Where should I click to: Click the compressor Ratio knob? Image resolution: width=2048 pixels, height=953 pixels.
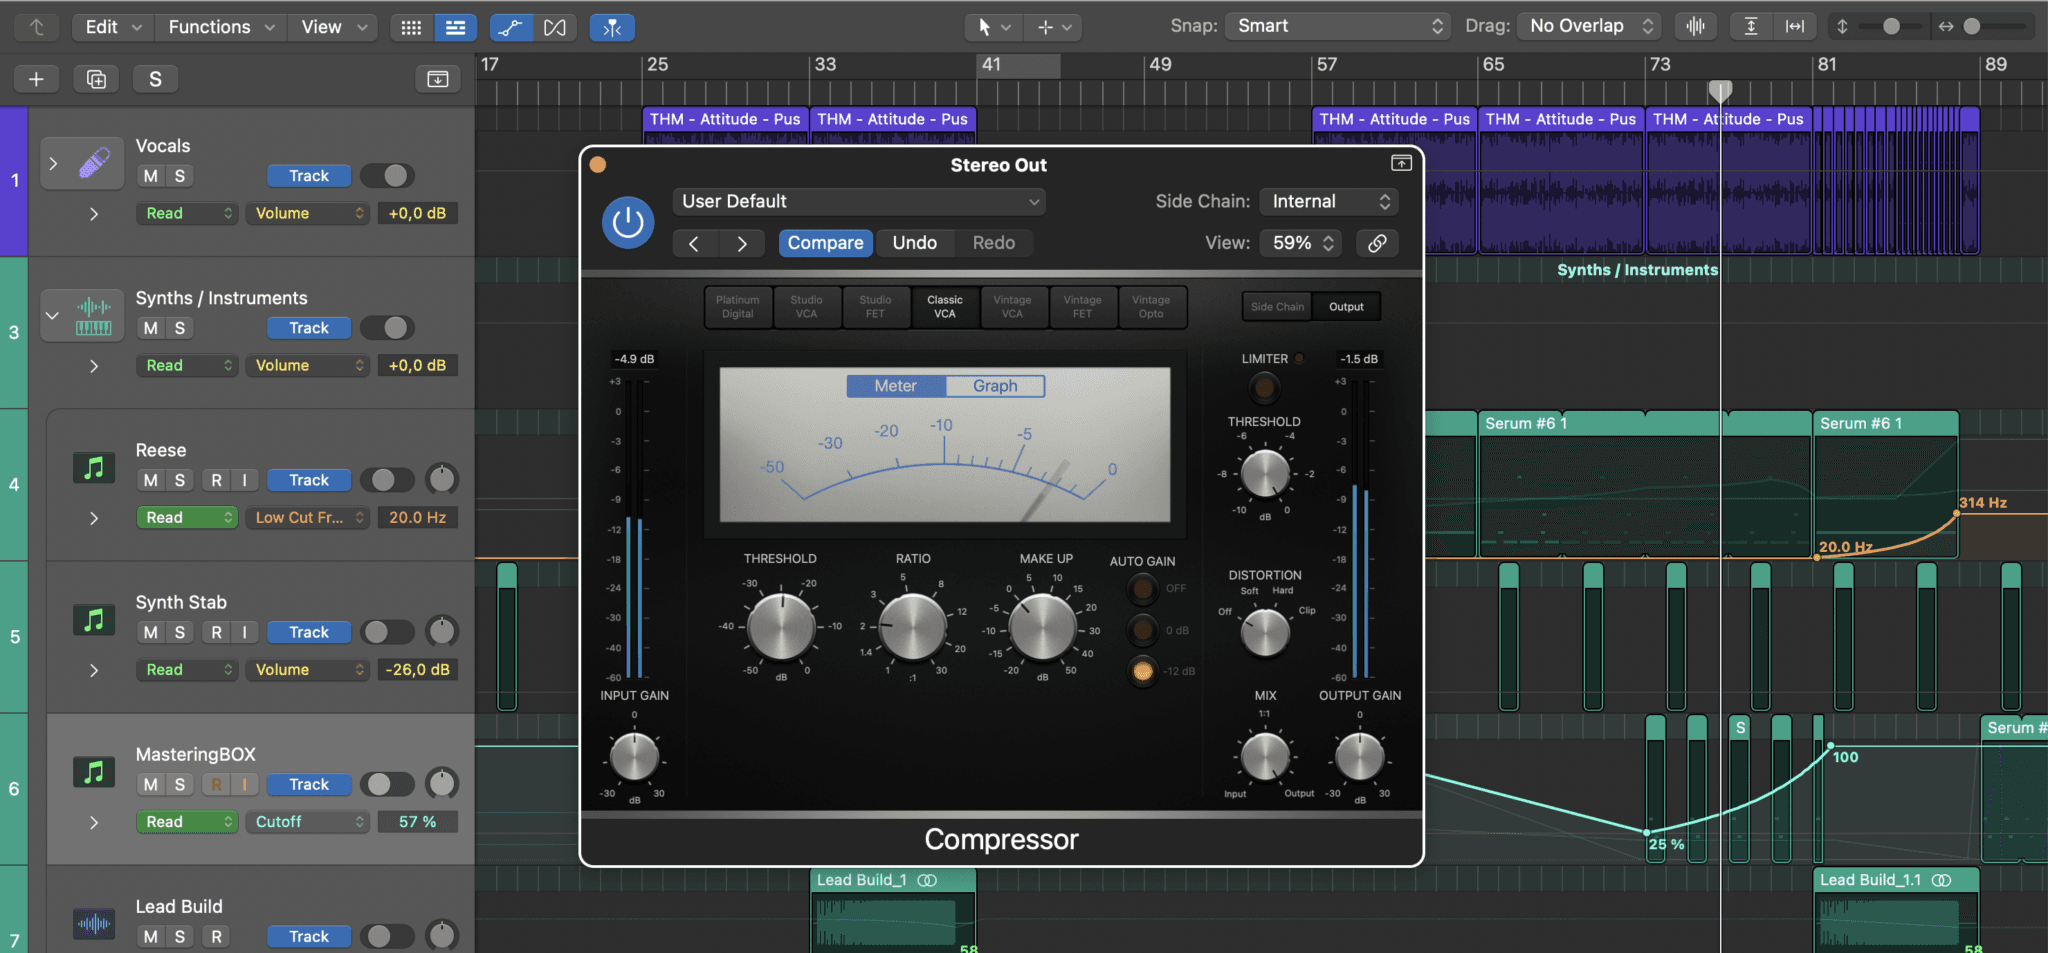[x=912, y=627]
